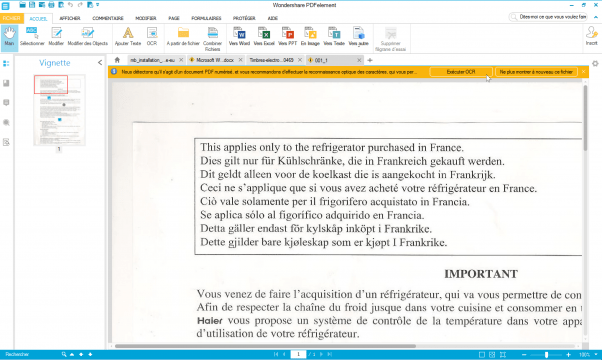Create PDF via À partir de fichier
Viewport: 602px width, 360px height.
(x=183, y=37)
